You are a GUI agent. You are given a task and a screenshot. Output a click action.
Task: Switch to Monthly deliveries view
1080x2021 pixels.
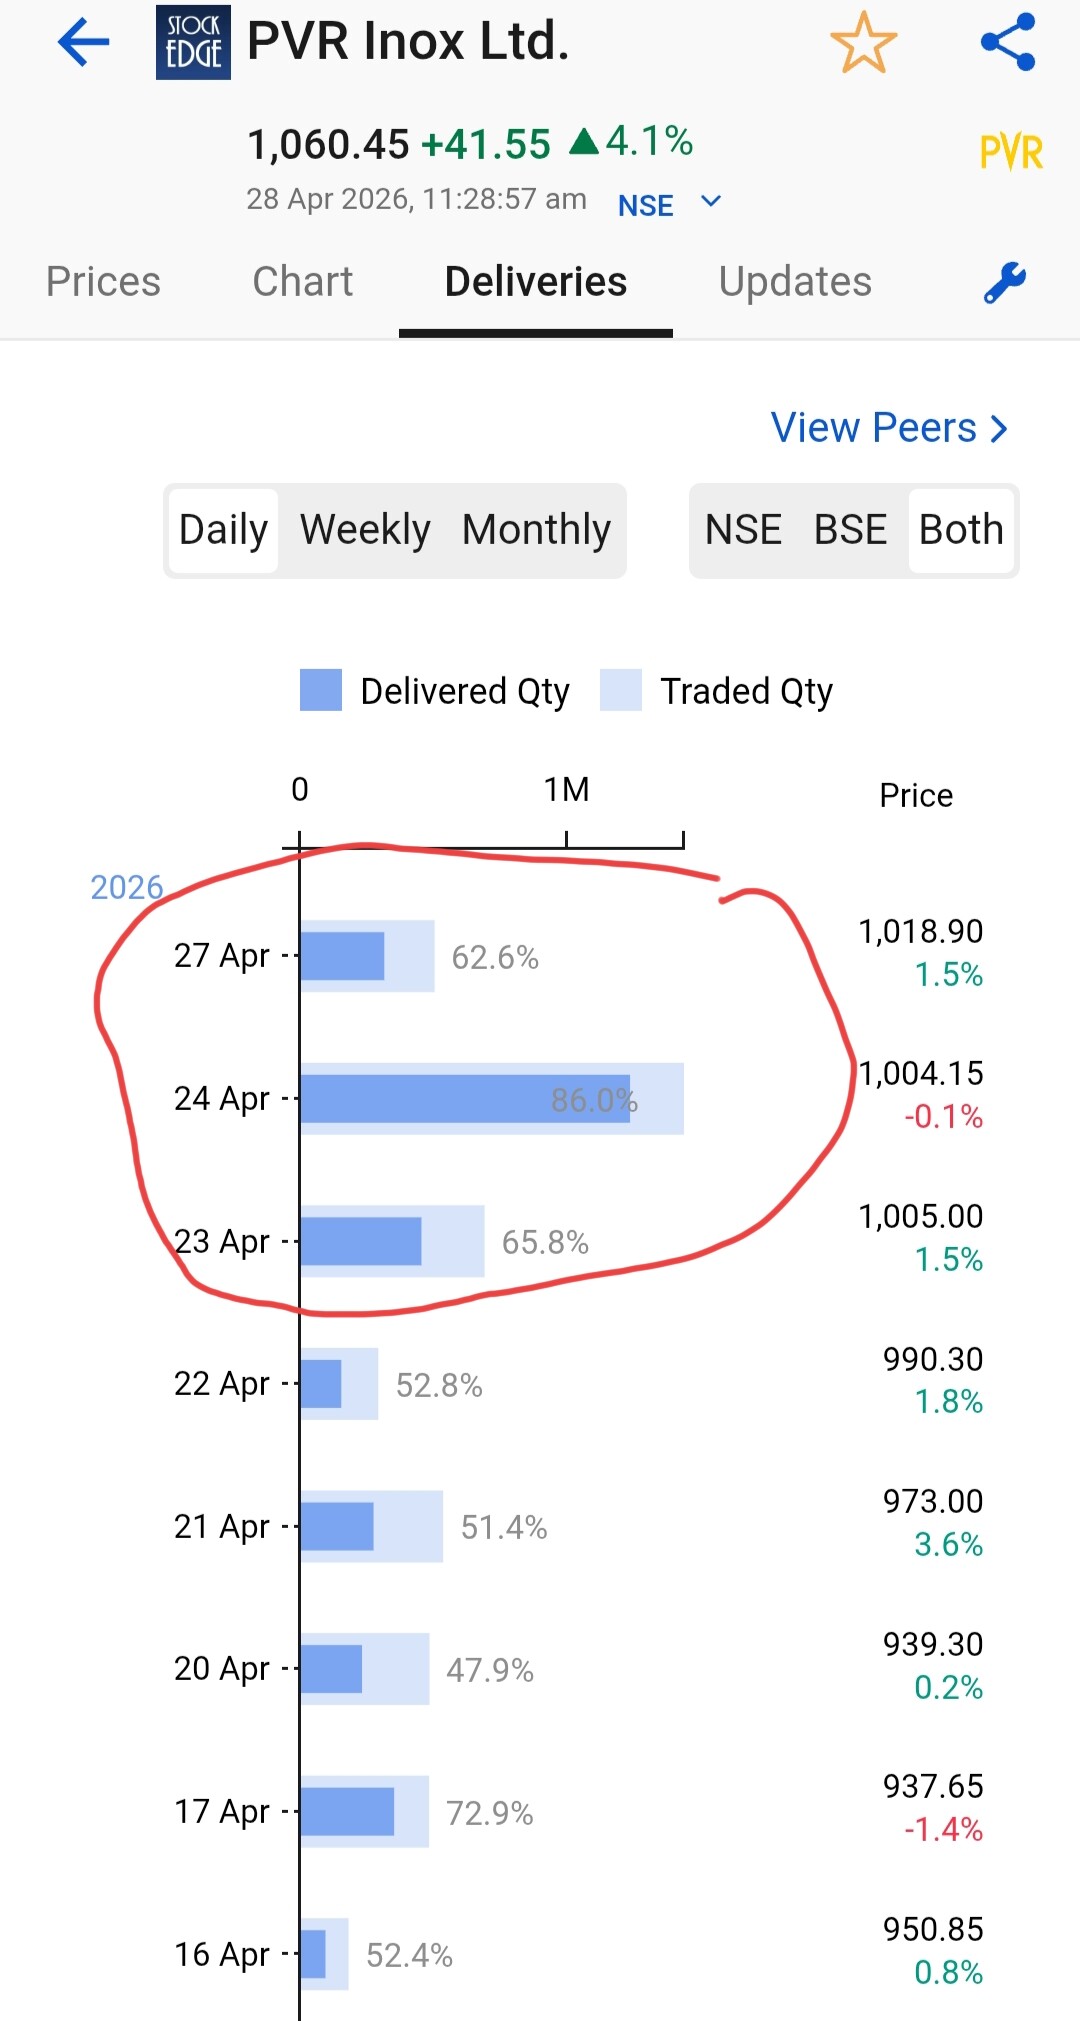pyautogui.click(x=536, y=530)
